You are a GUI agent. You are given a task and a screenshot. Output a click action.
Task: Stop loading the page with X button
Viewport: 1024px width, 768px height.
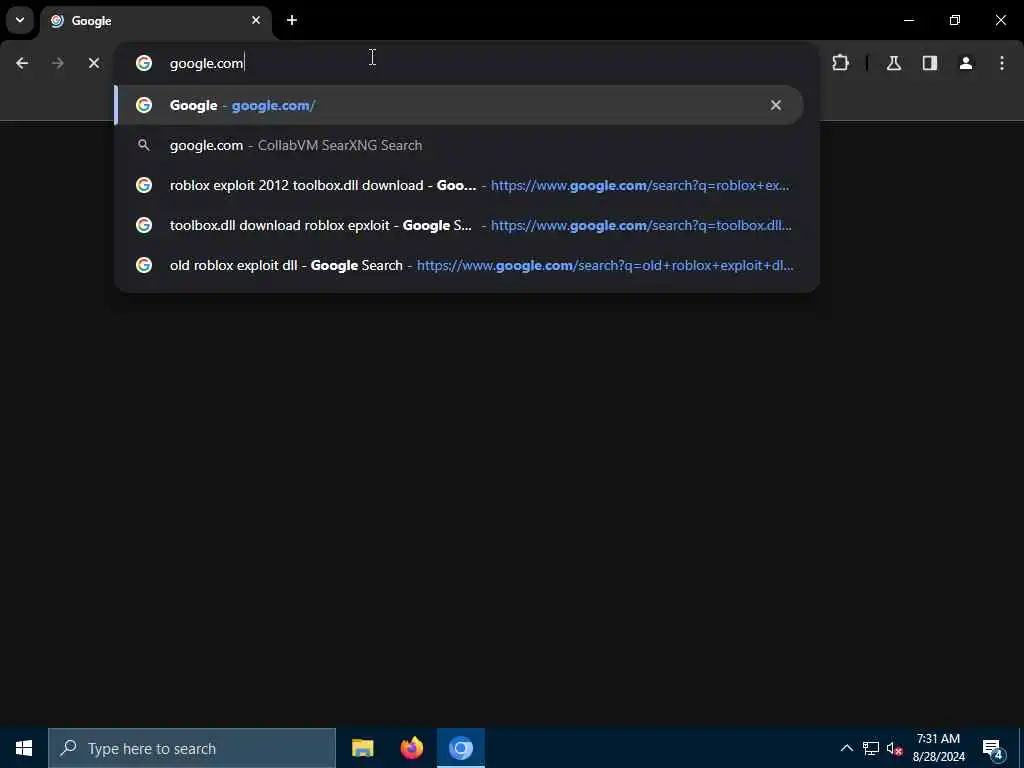tap(94, 63)
